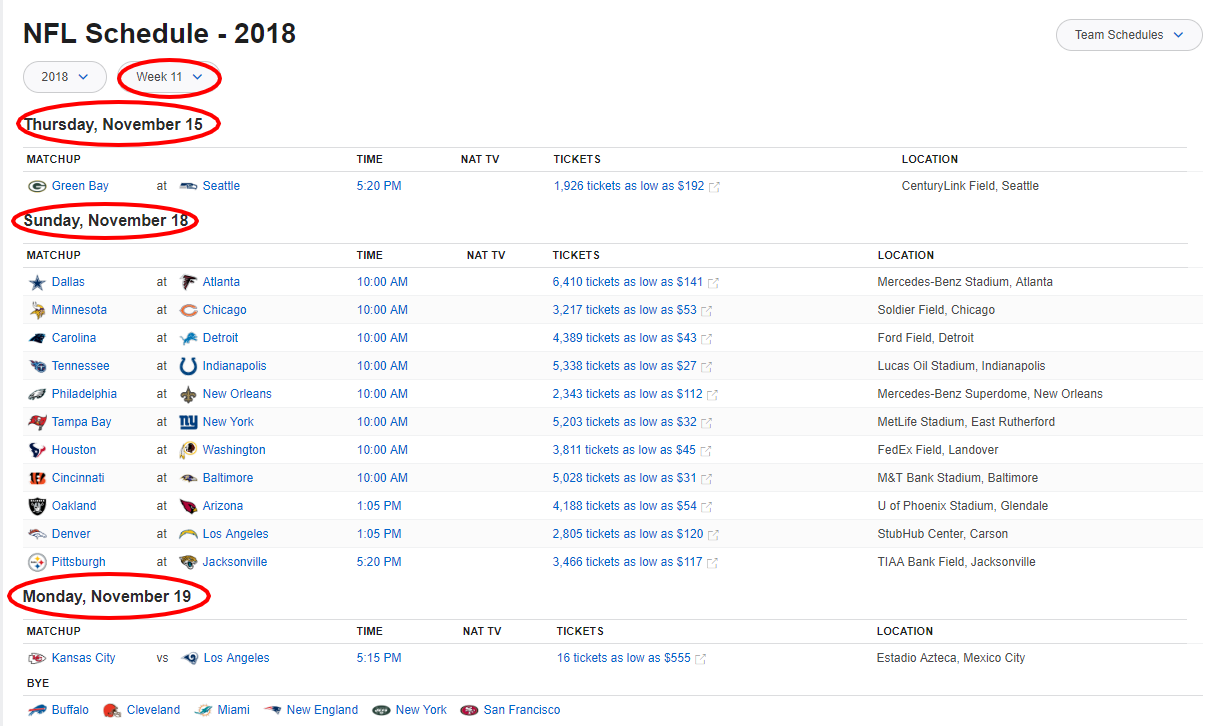
Task: Click the Dallas Cowboys star logo
Action: (37, 282)
